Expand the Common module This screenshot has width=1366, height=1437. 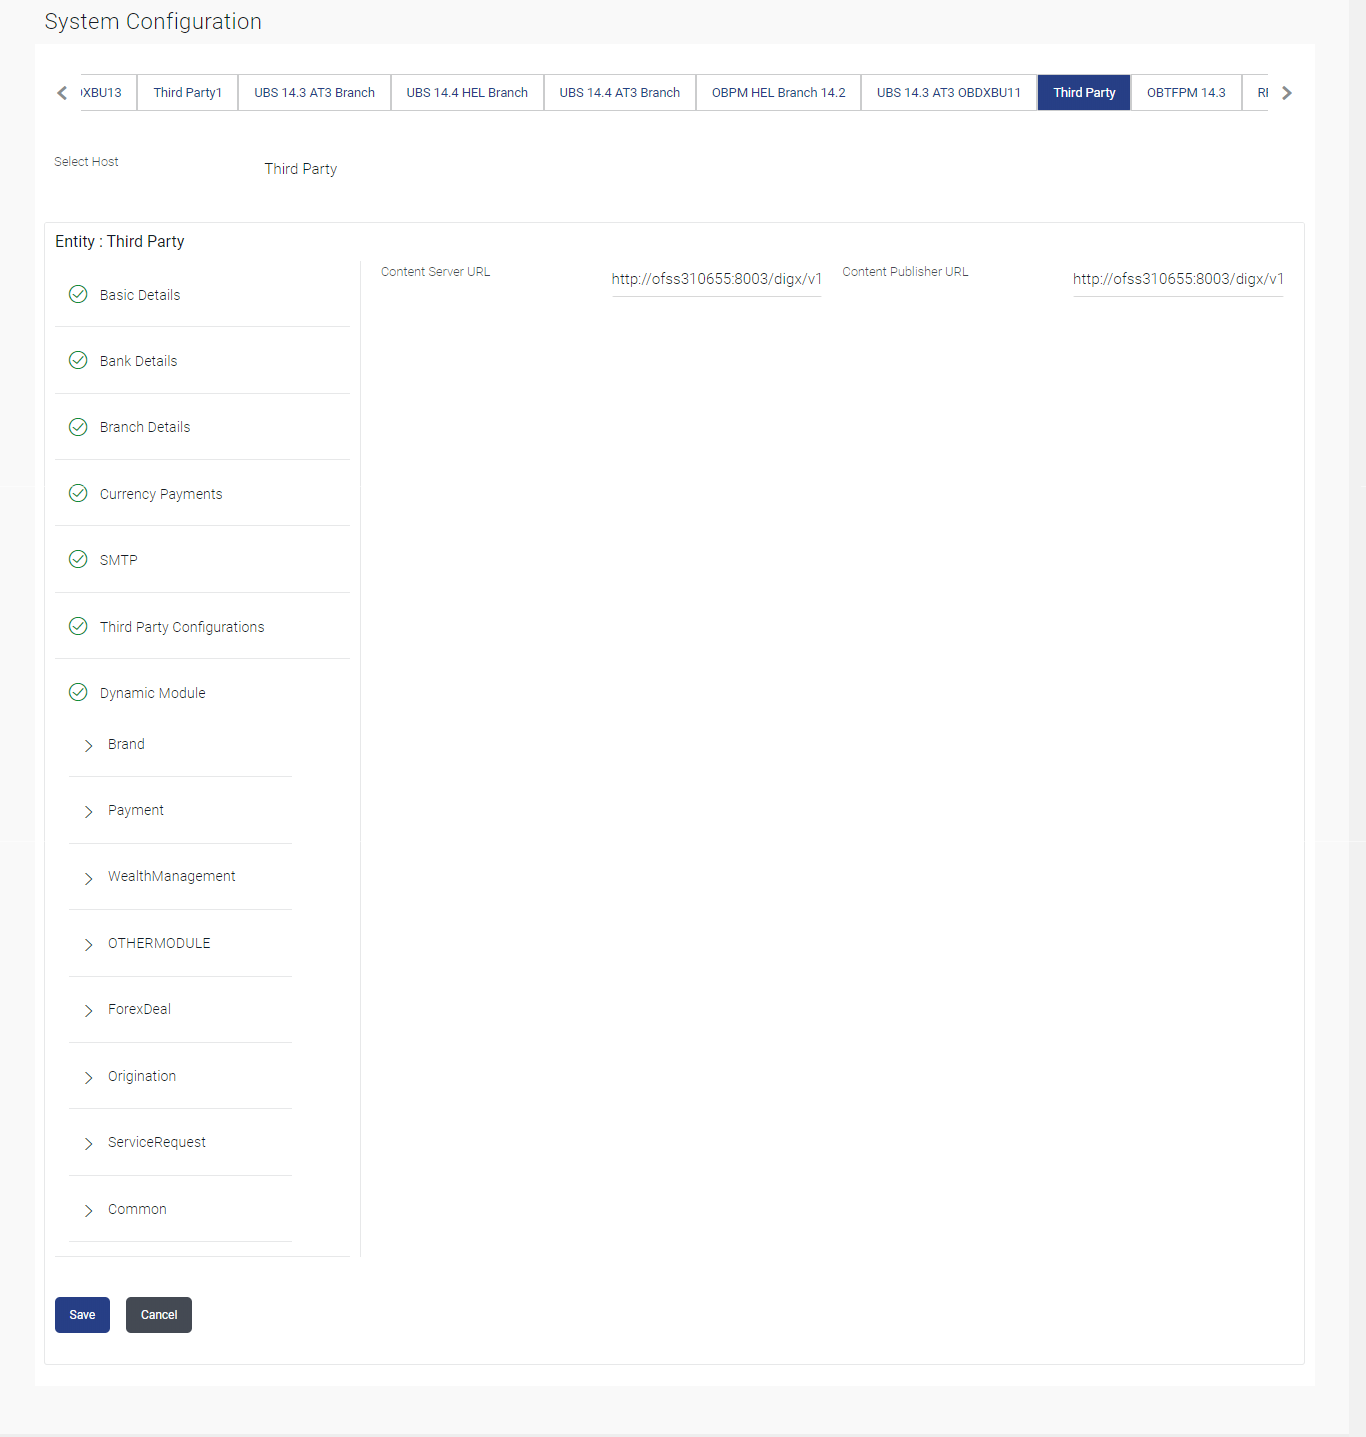(x=88, y=1210)
